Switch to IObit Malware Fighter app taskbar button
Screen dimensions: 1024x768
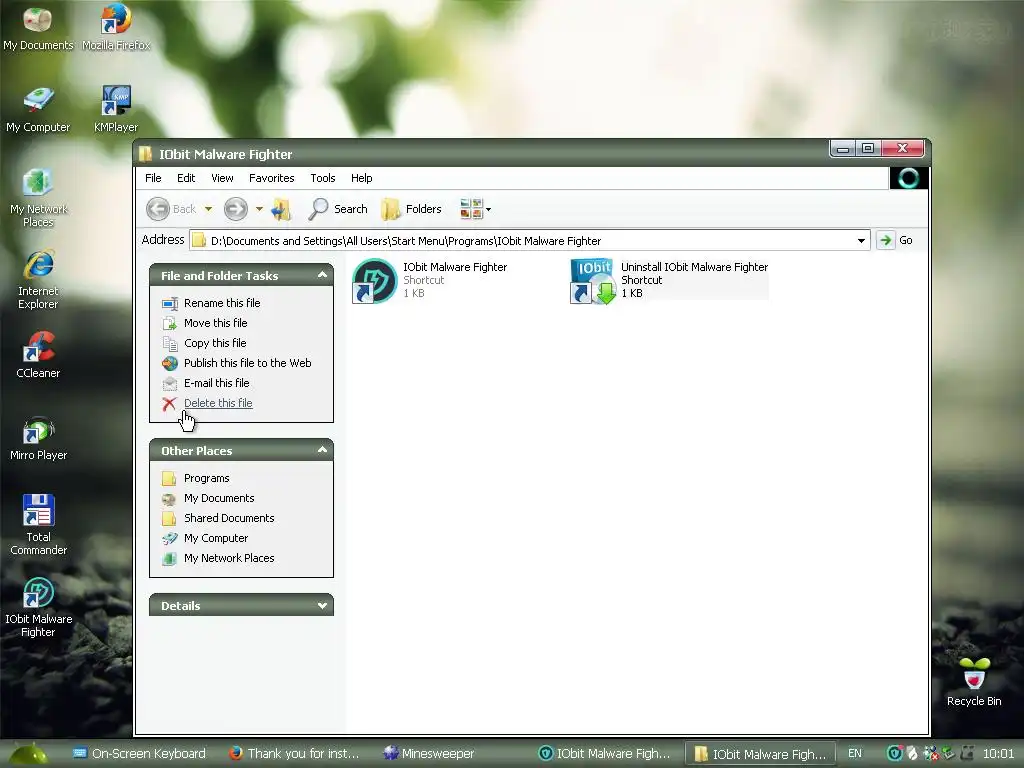pos(605,754)
